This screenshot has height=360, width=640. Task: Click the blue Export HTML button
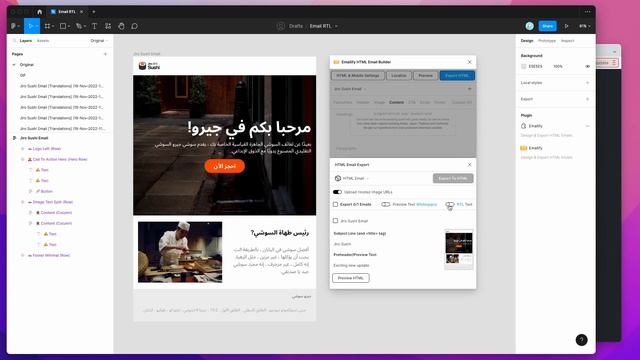pyautogui.click(x=457, y=76)
